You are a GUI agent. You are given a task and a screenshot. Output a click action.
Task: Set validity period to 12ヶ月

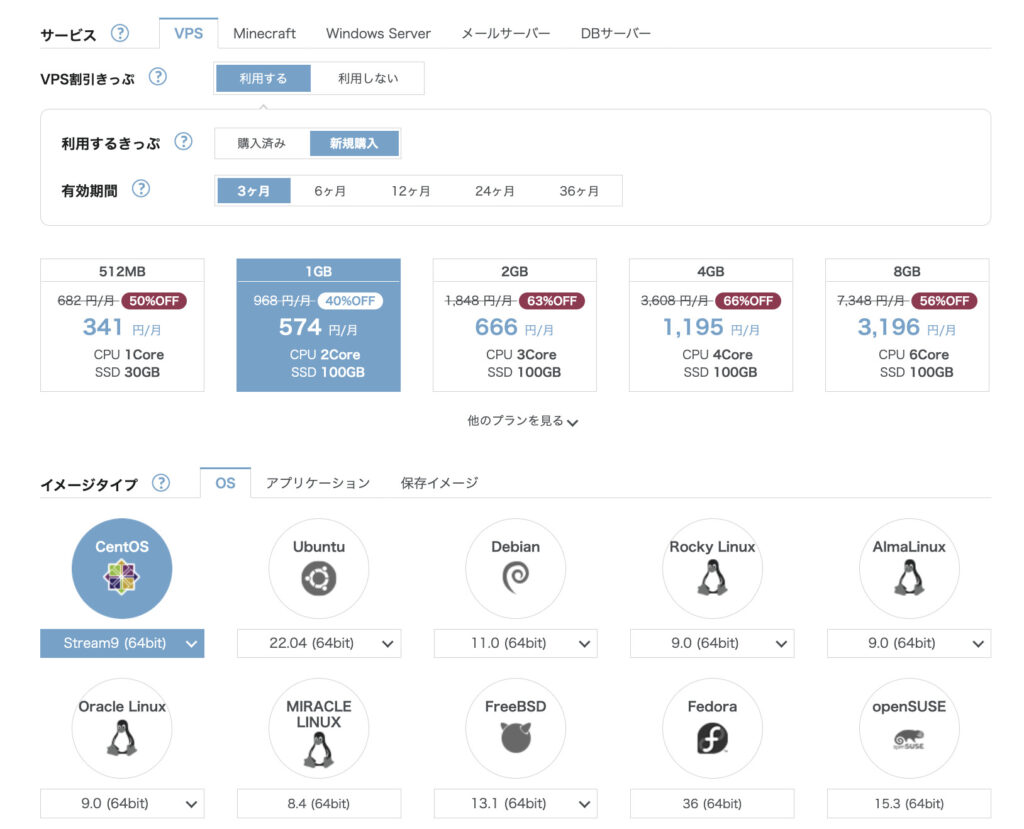coord(411,191)
